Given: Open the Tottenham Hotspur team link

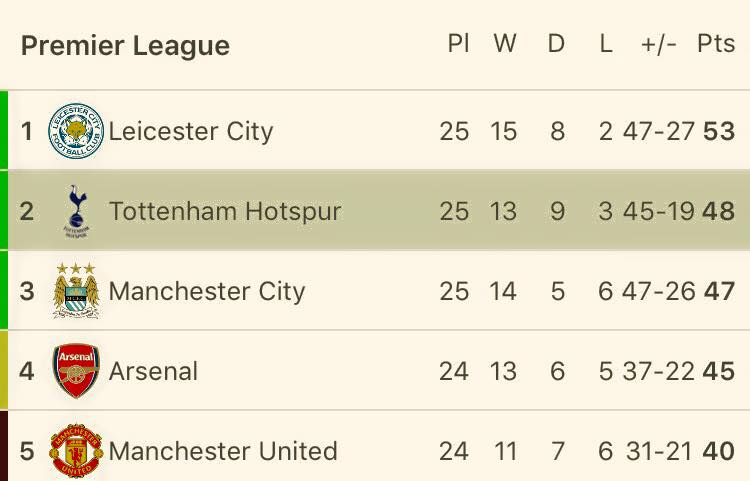Looking at the screenshot, I should click(225, 211).
